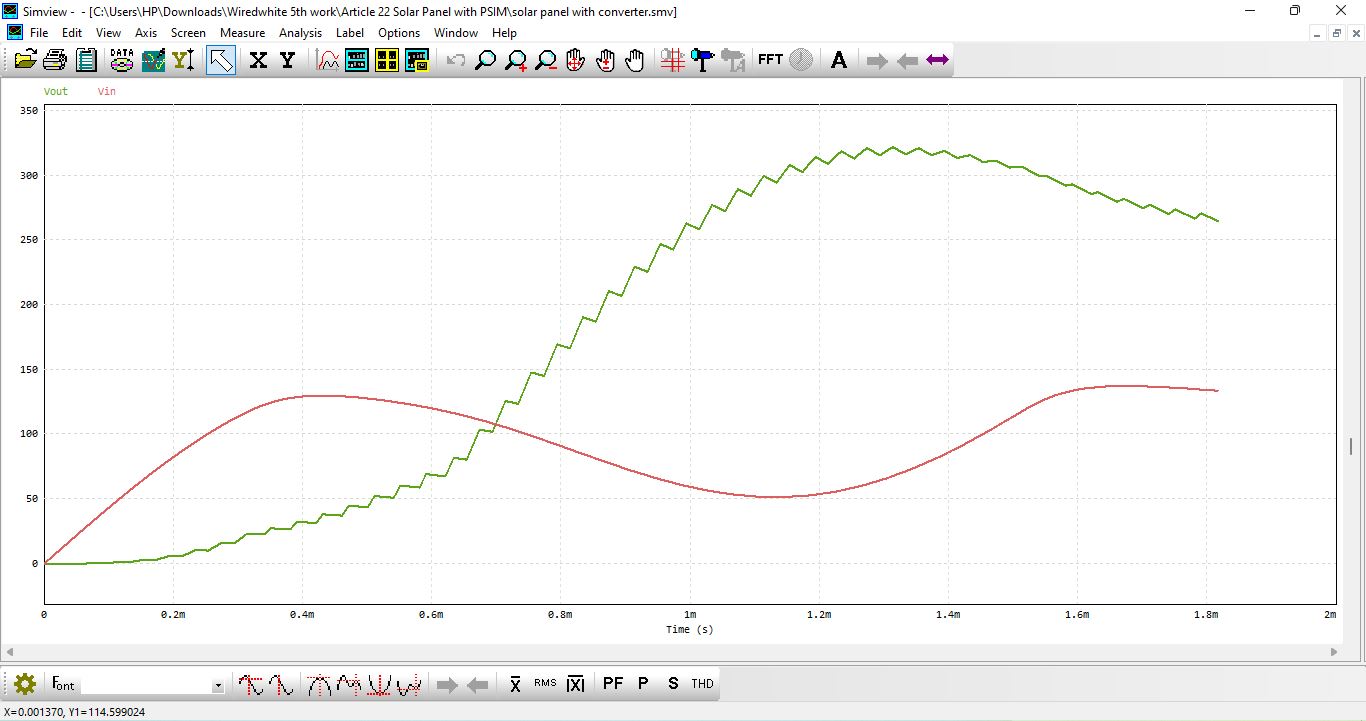Screen dimensions: 1366x721
Task: Click the PF power factor icon
Action: click(613, 684)
